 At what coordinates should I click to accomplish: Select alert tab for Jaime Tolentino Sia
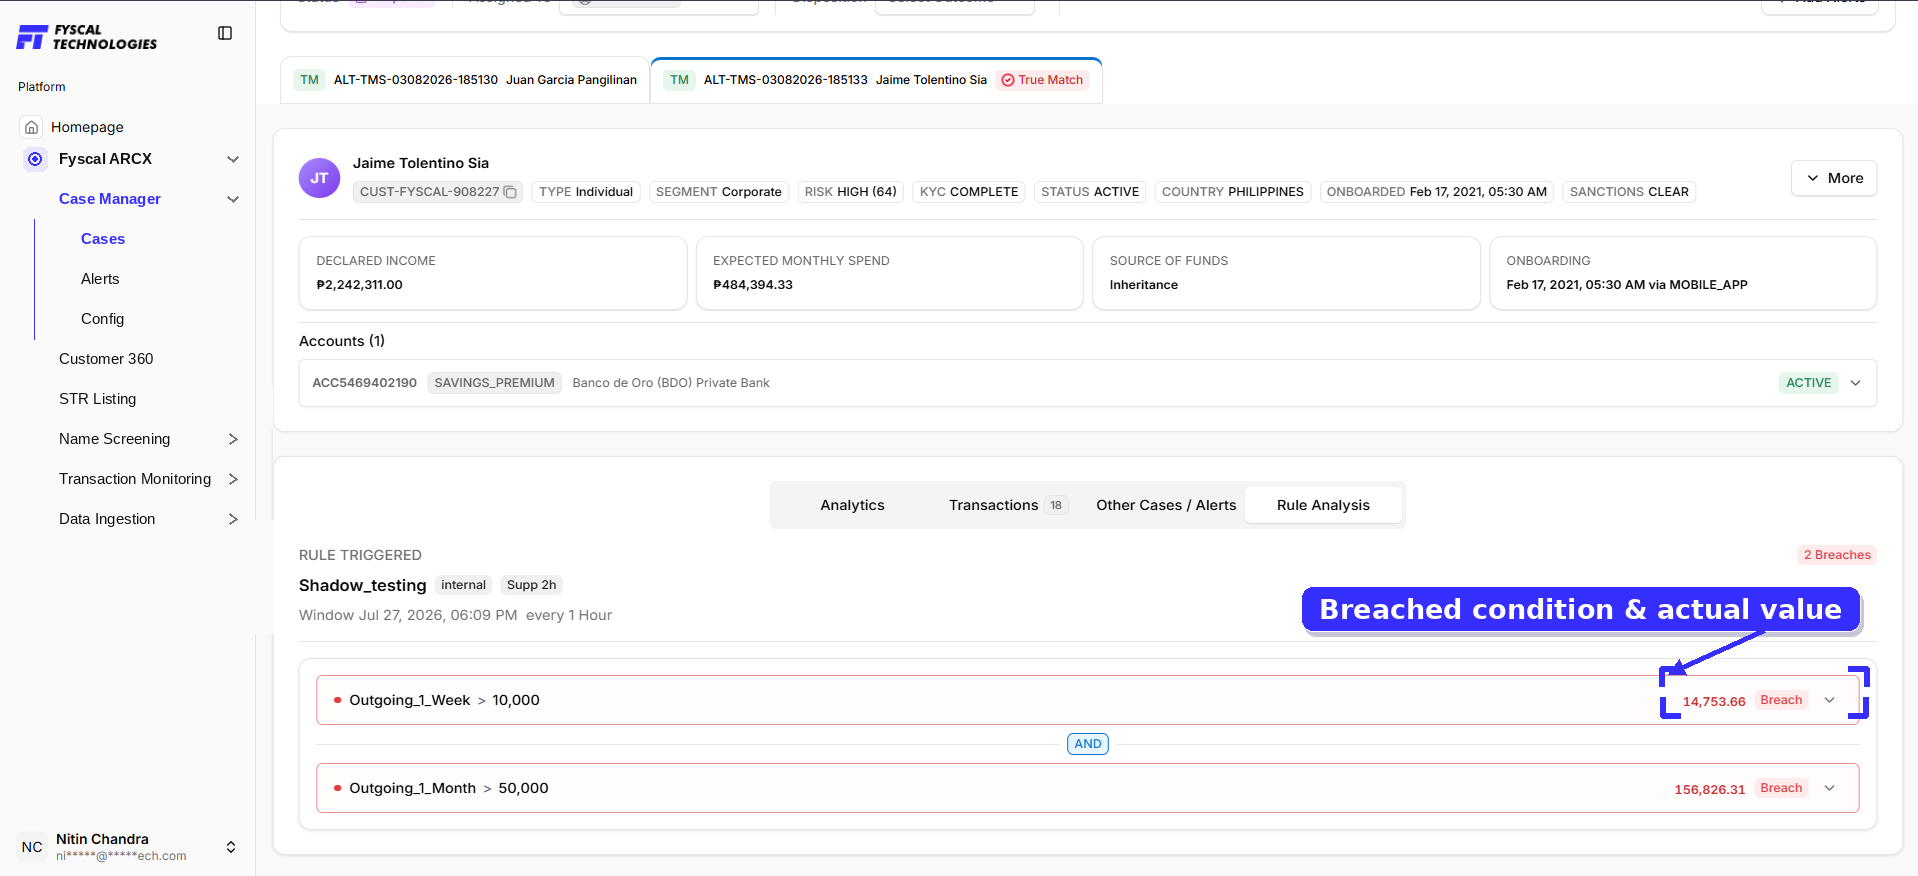(876, 80)
